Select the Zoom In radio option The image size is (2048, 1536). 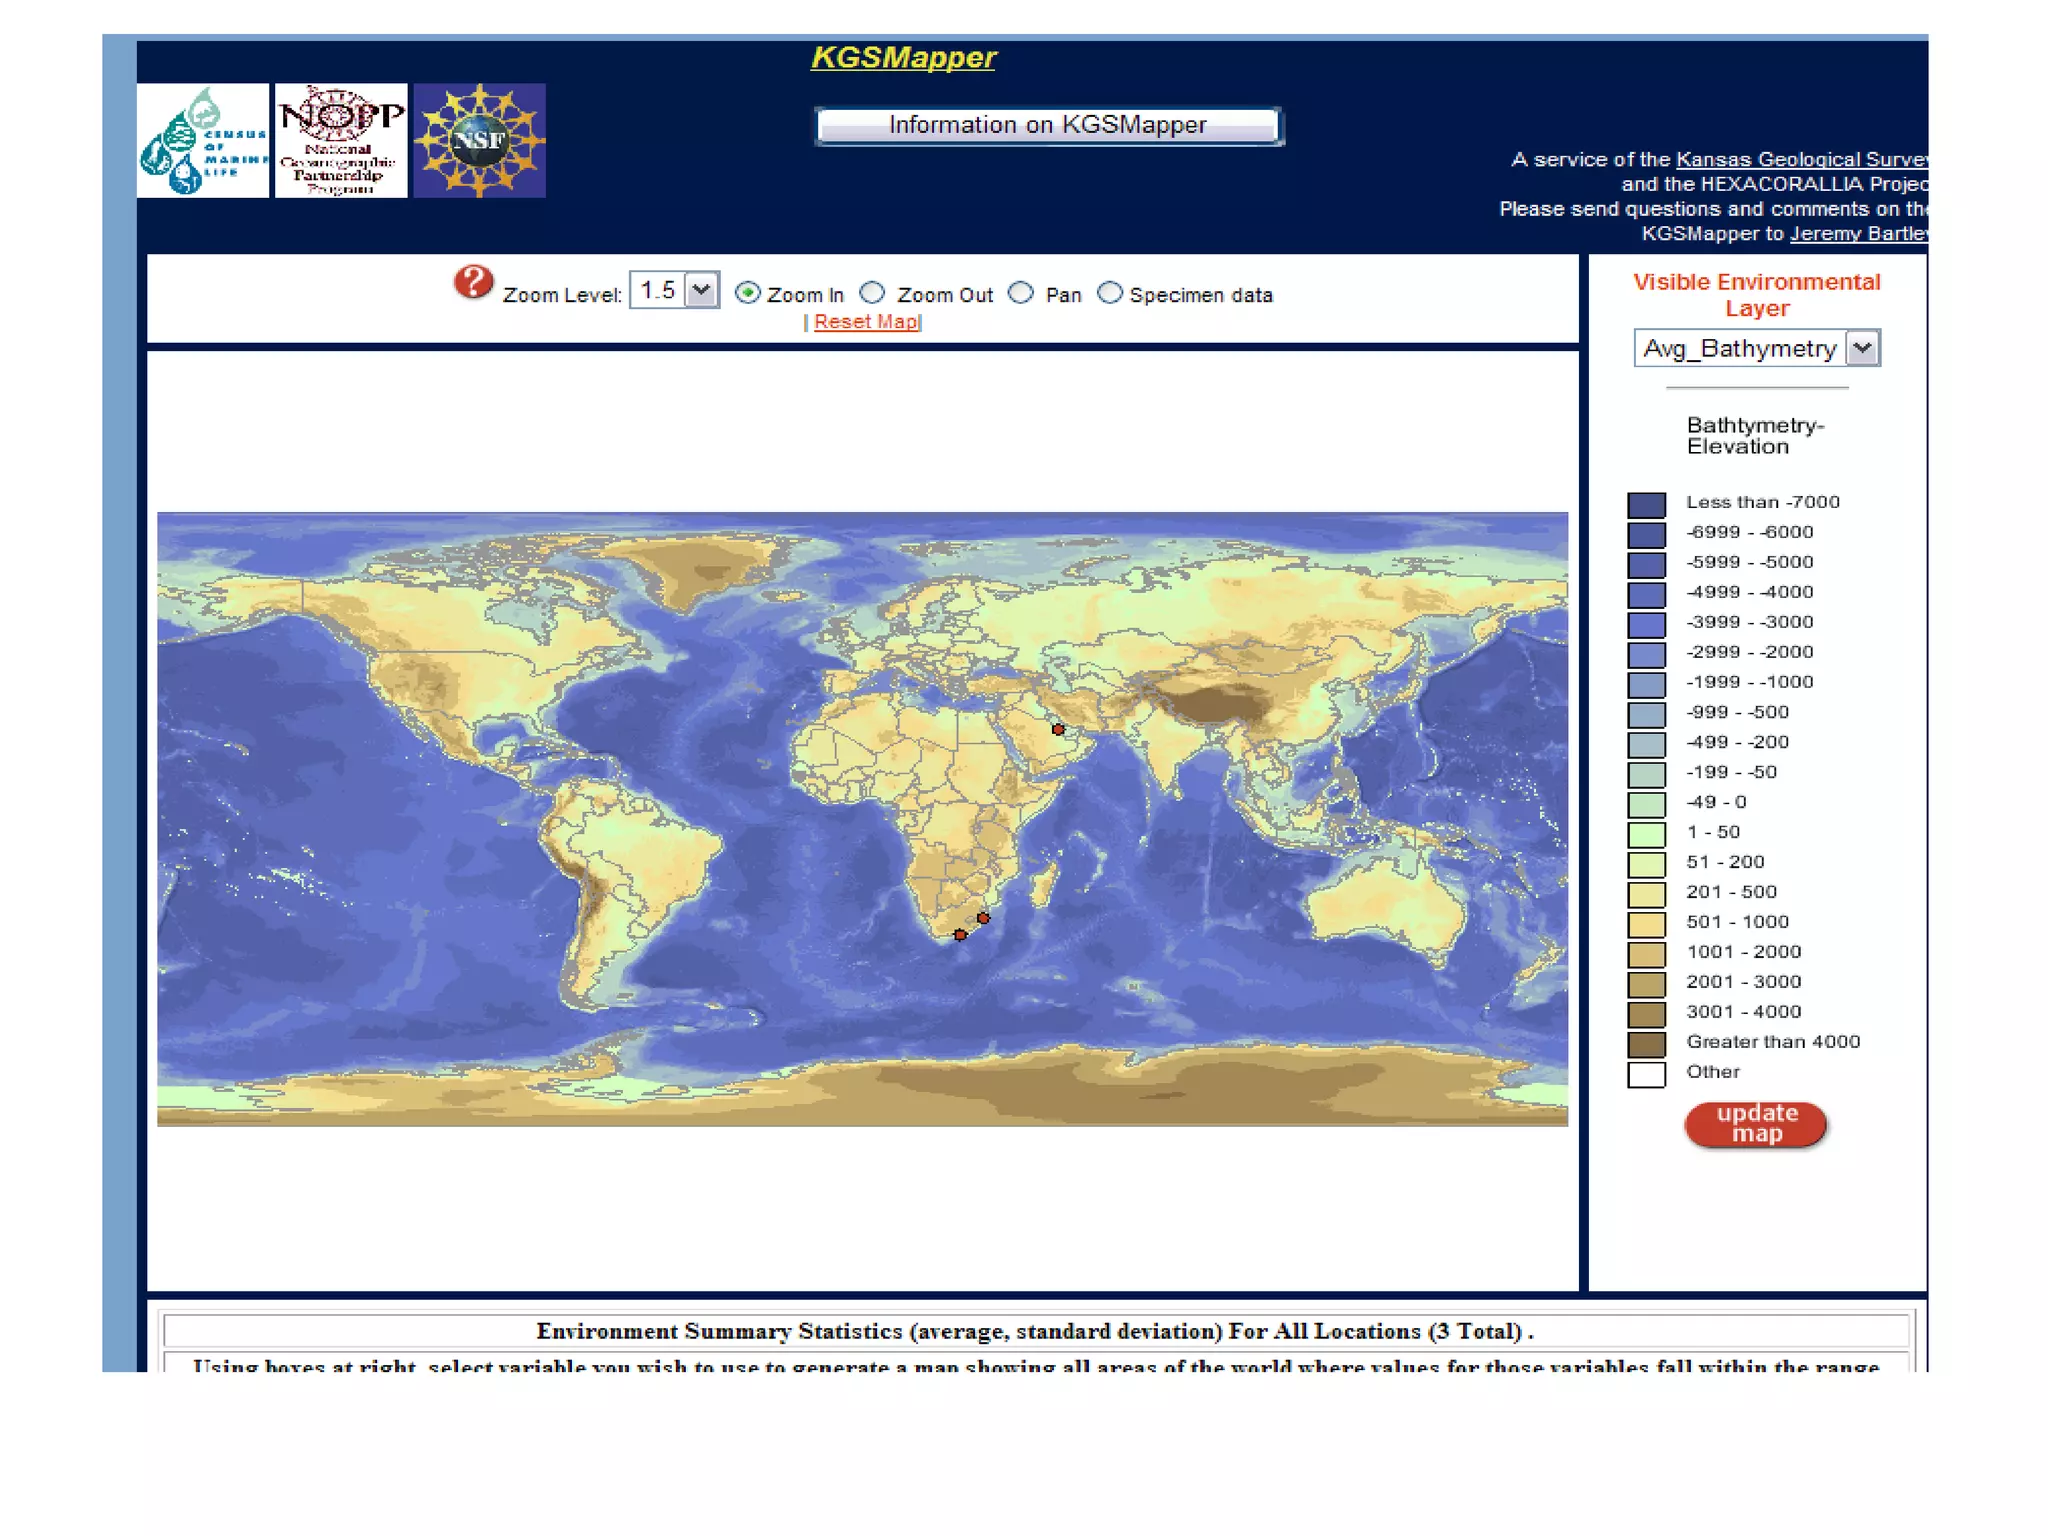click(748, 293)
